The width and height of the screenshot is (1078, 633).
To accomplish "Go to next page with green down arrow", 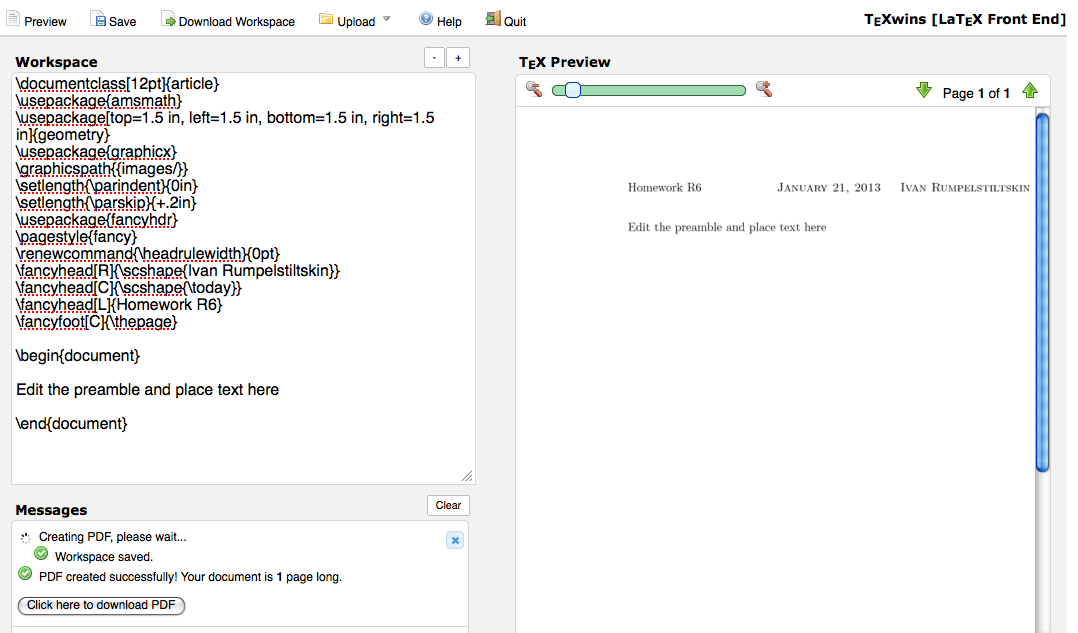I will 924,92.
